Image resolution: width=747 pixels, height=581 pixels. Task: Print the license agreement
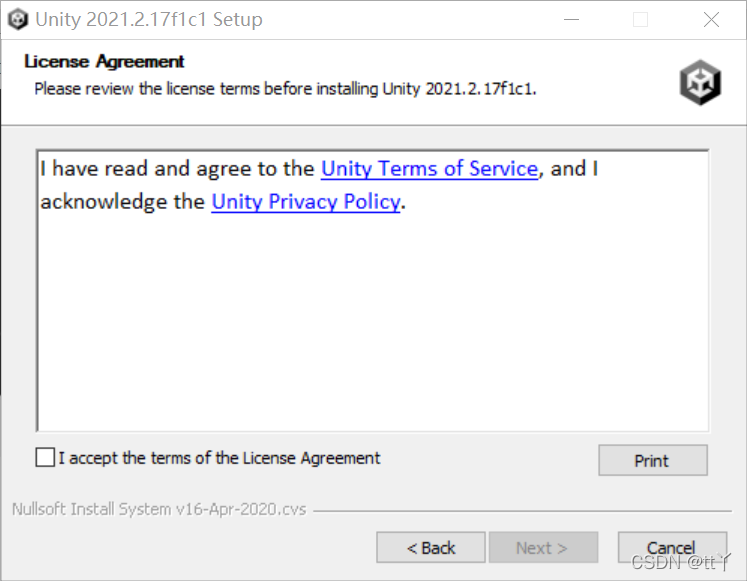tap(653, 460)
